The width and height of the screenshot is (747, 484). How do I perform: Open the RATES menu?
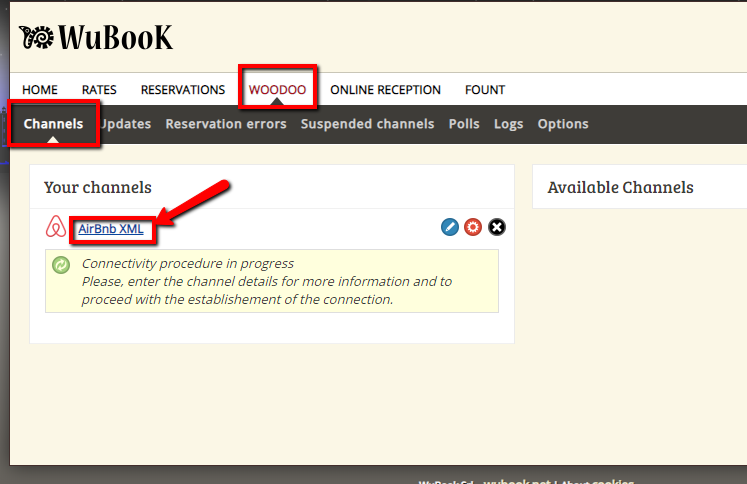click(x=99, y=90)
